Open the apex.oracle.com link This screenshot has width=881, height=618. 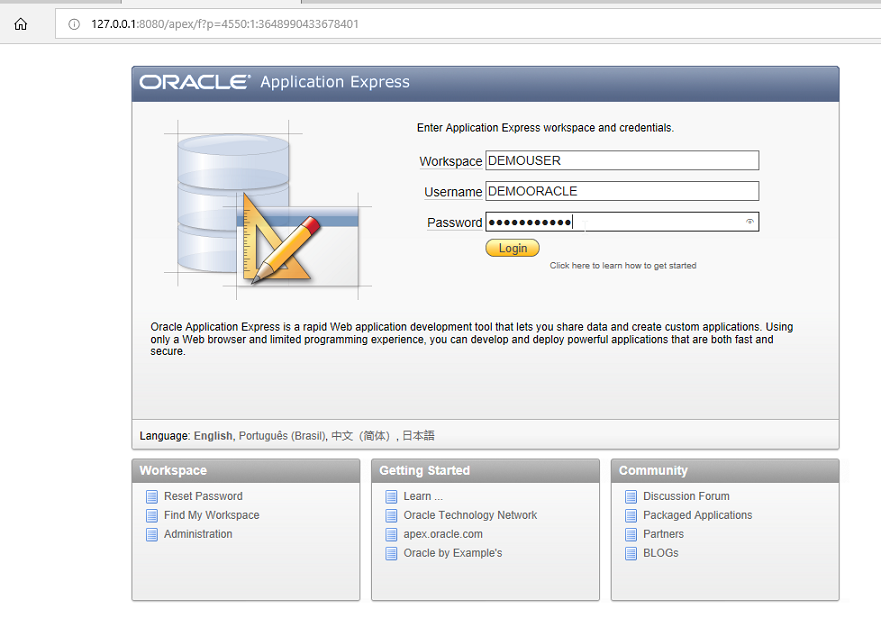[443, 535]
